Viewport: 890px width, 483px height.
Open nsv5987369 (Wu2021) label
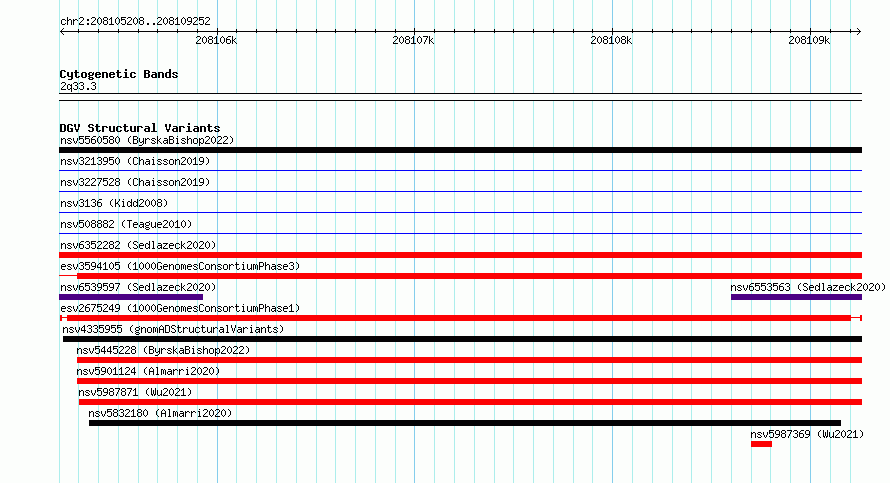pos(807,434)
